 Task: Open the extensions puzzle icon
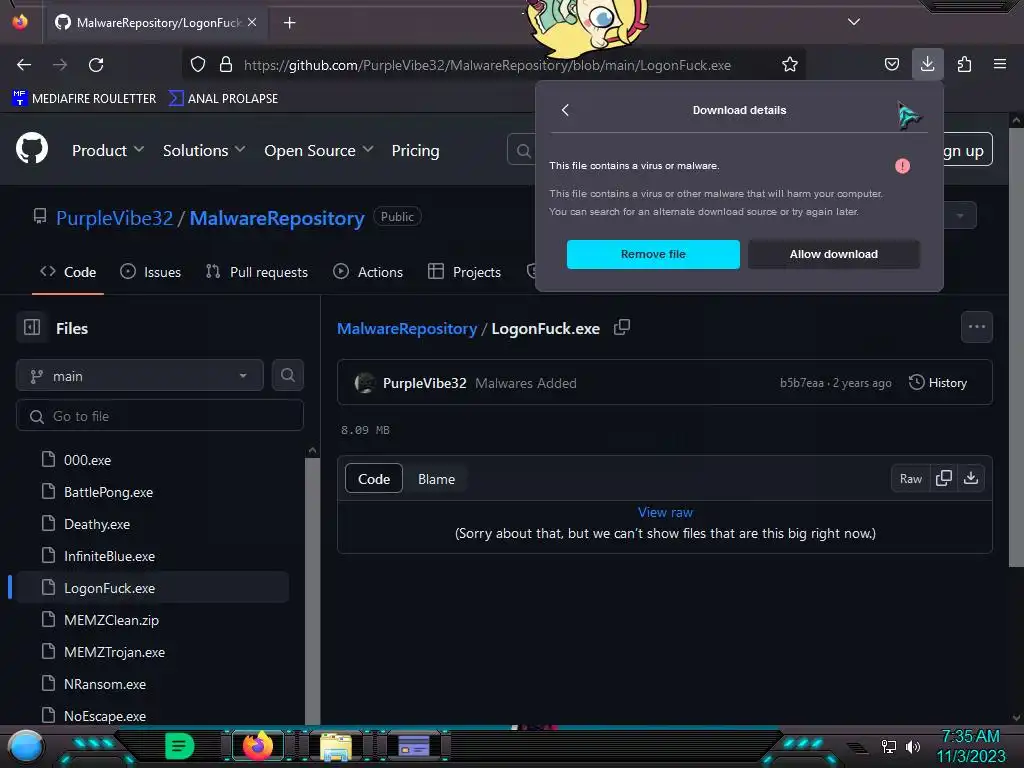tap(964, 65)
